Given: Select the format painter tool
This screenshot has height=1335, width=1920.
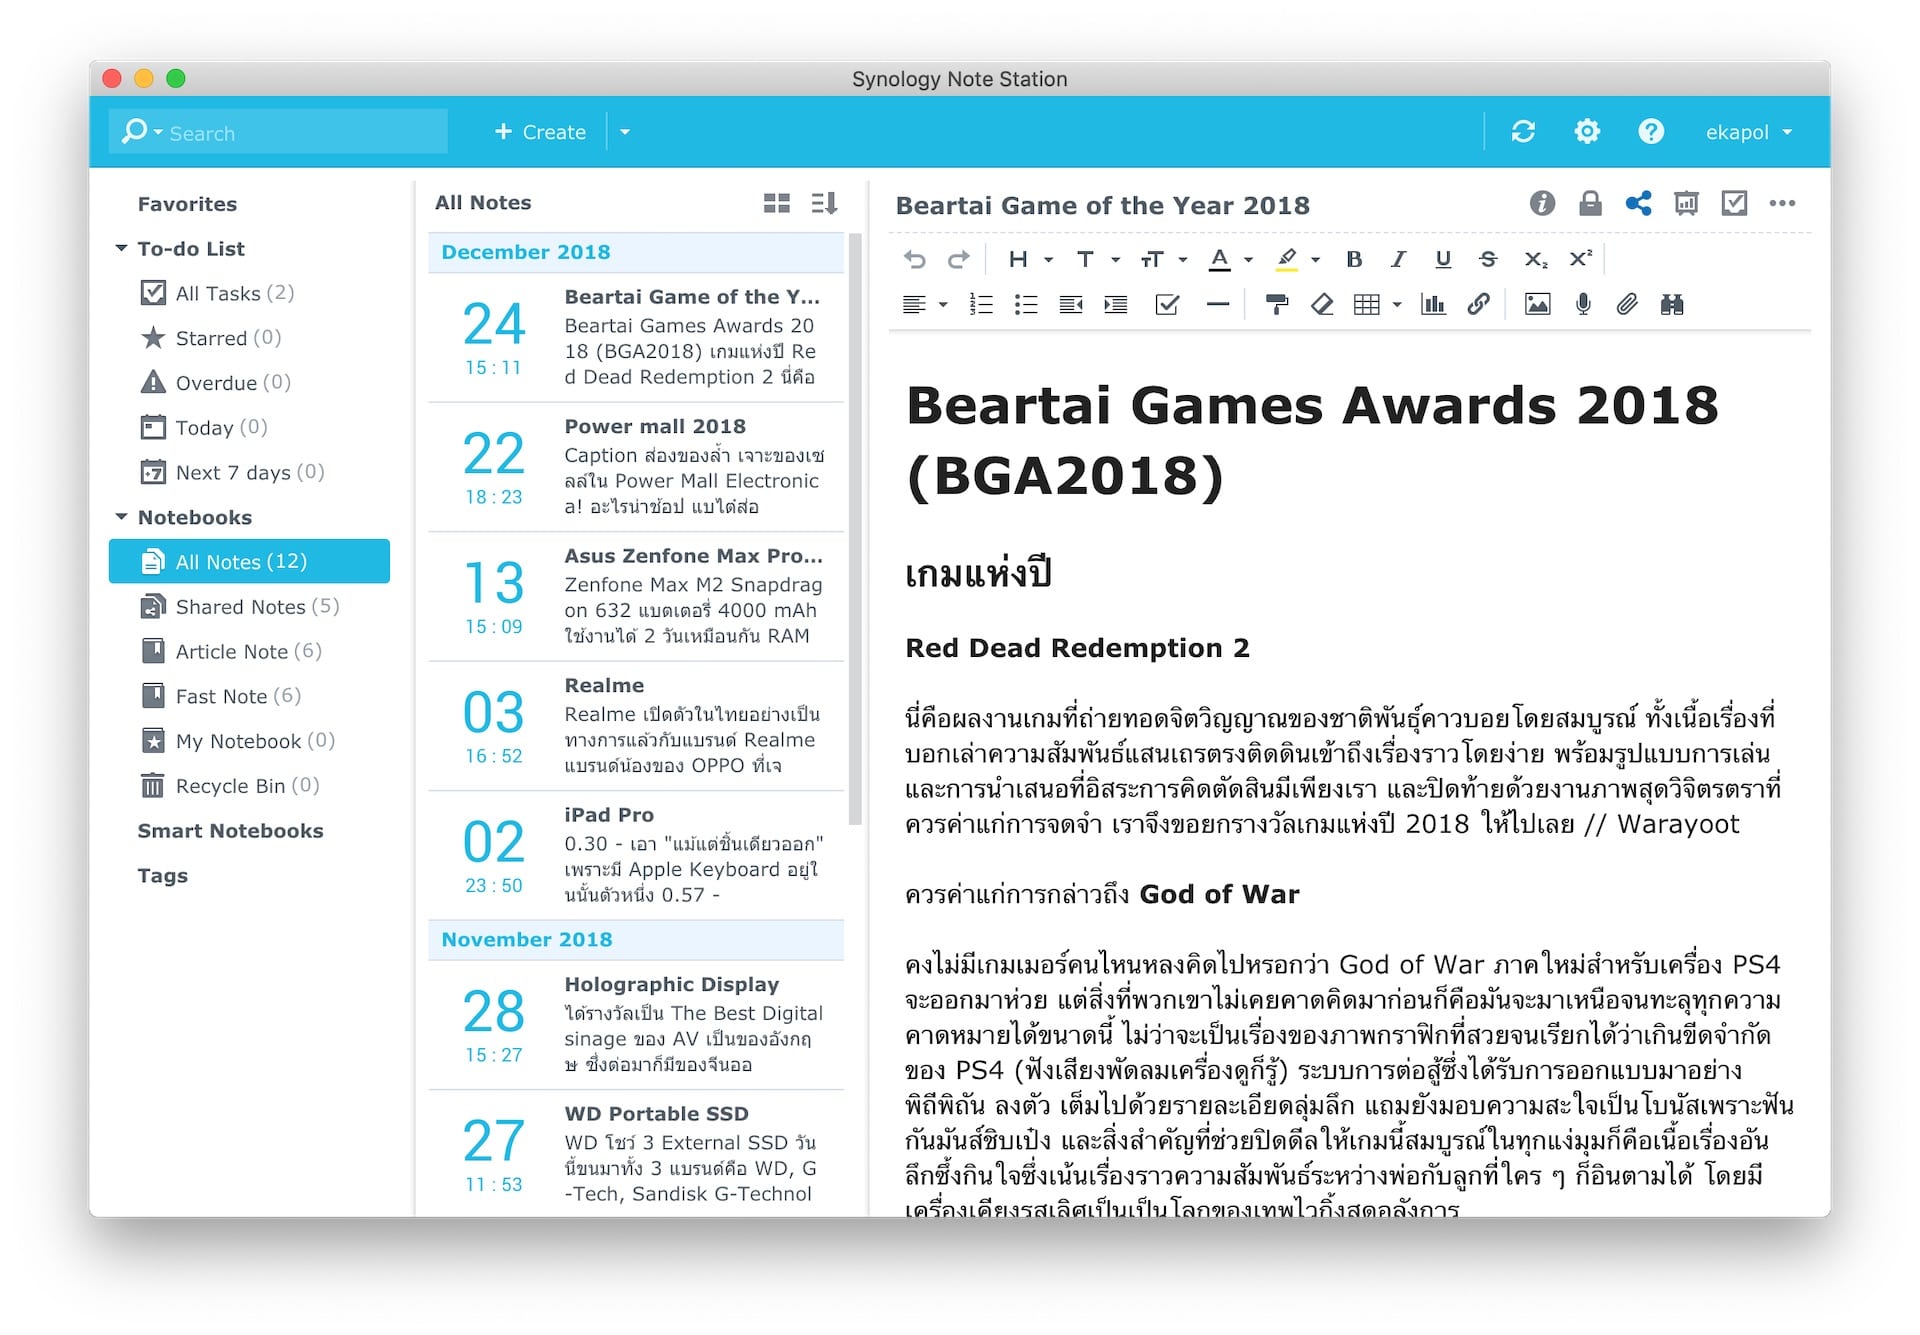Looking at the screenshot, I should click(x=1276, y=305).
